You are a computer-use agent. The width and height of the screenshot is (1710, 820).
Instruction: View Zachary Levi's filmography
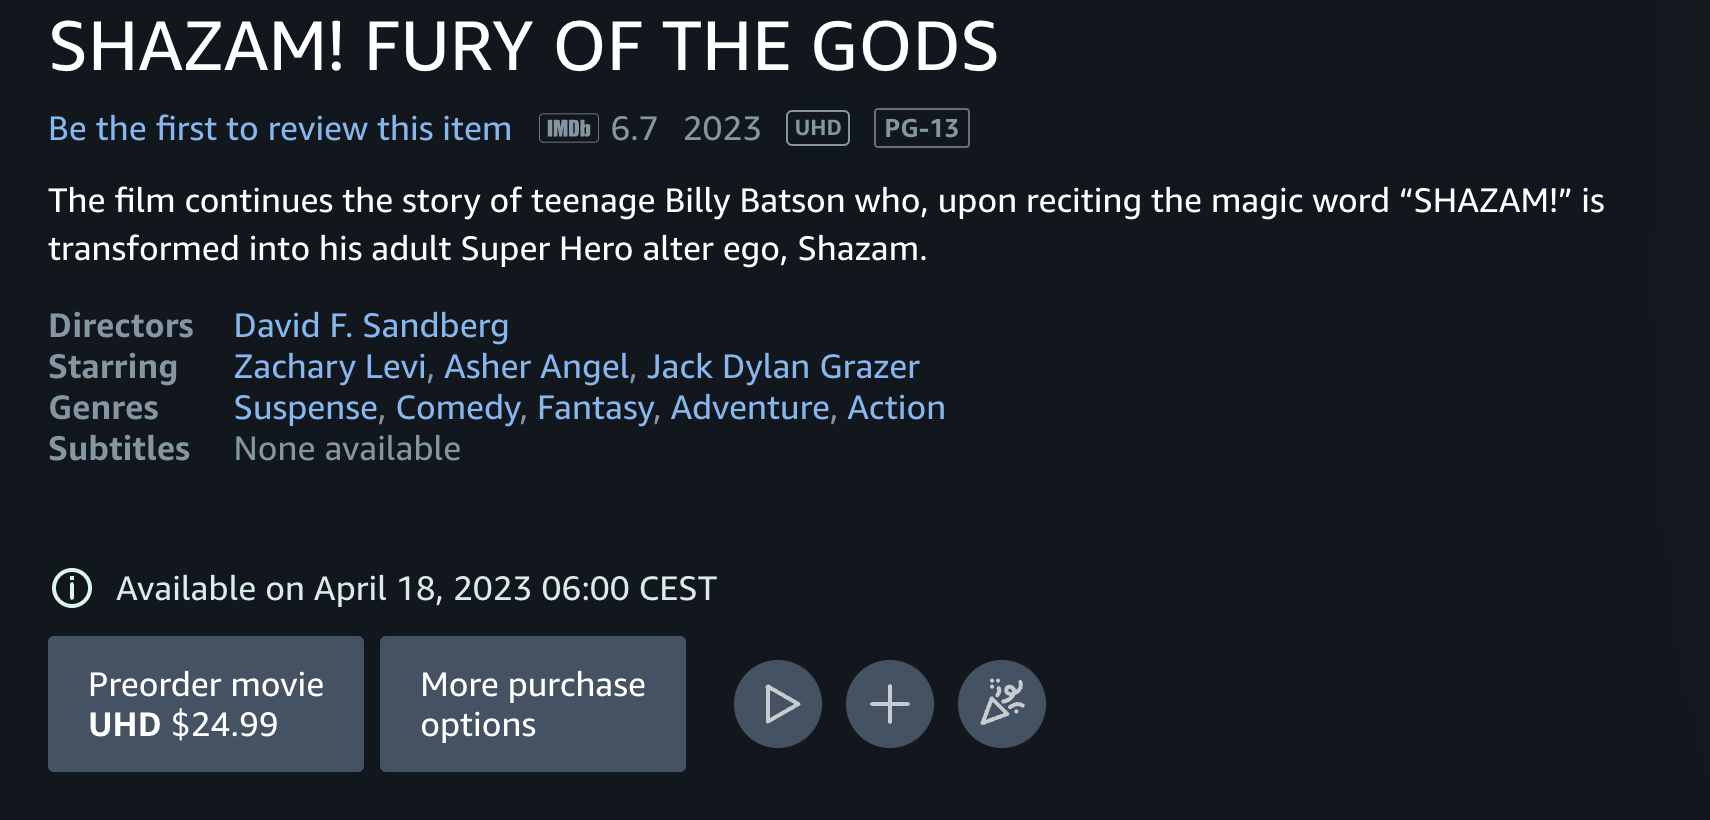tap(330, 367)
